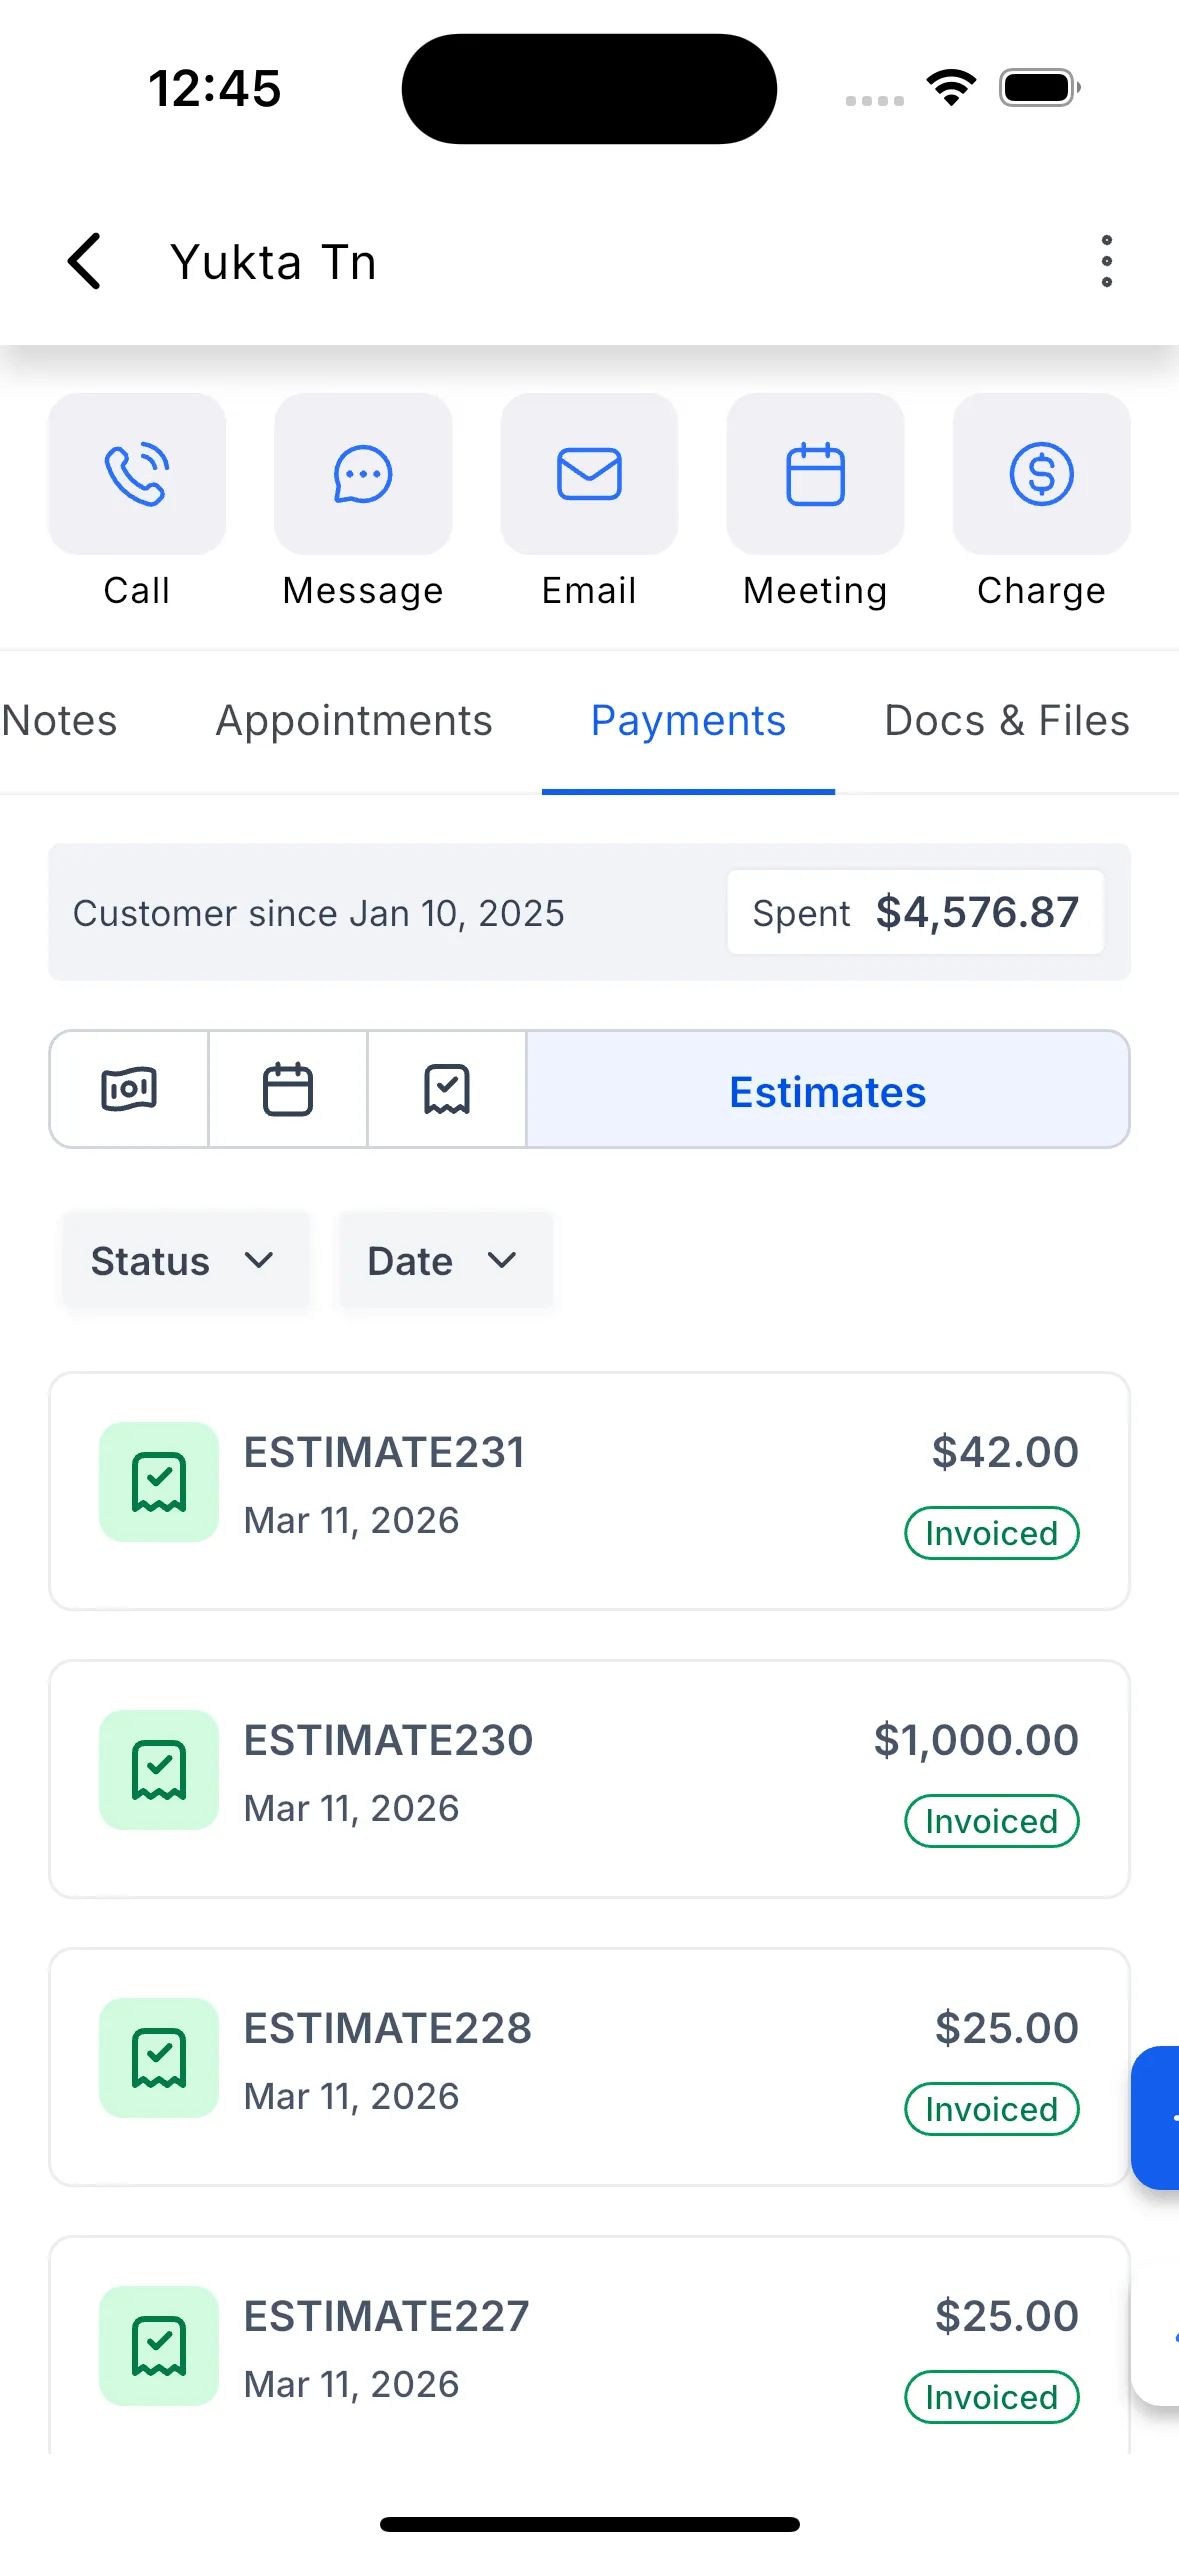This screenshot has width=1179, height=2556.
Task: Open the Date filter dropdown
Action: coord(446,1260)
